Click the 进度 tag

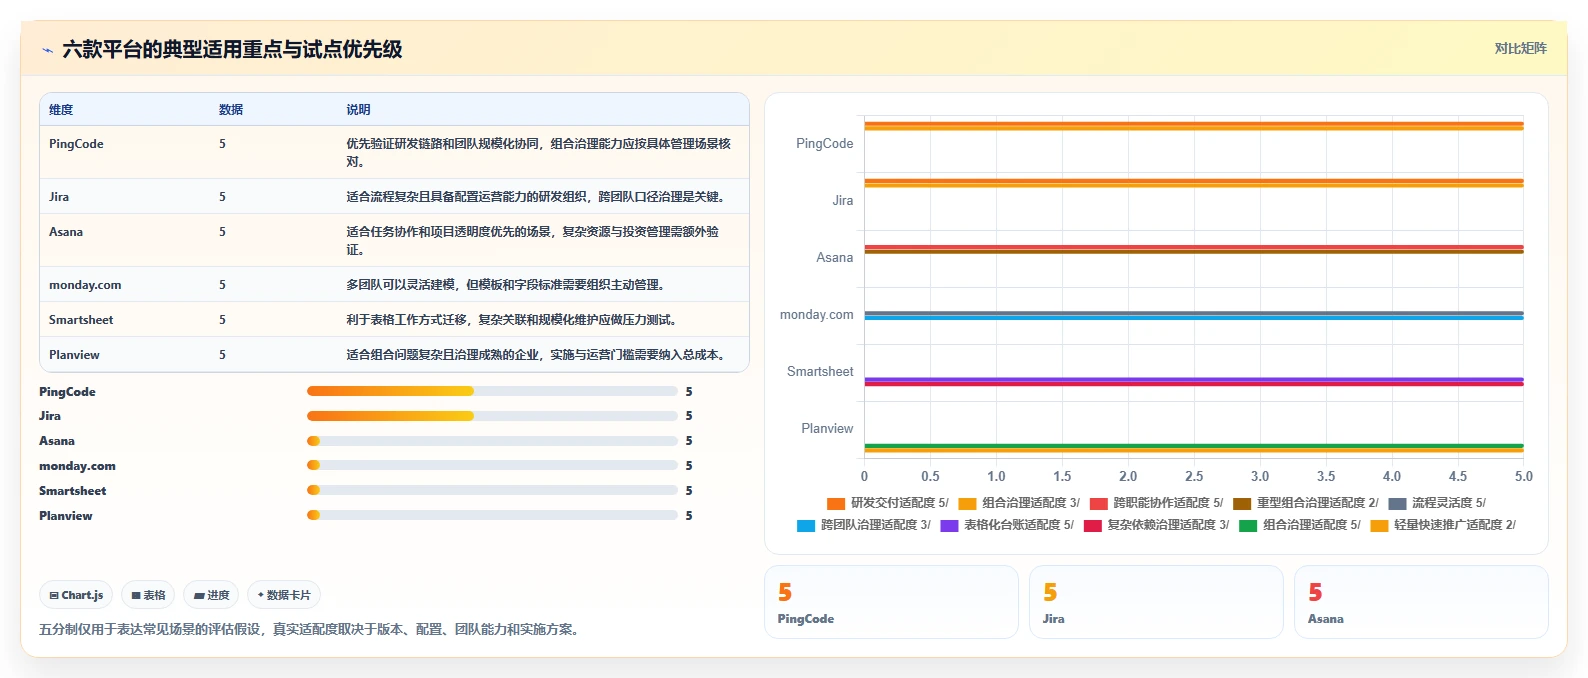(211, 595)
